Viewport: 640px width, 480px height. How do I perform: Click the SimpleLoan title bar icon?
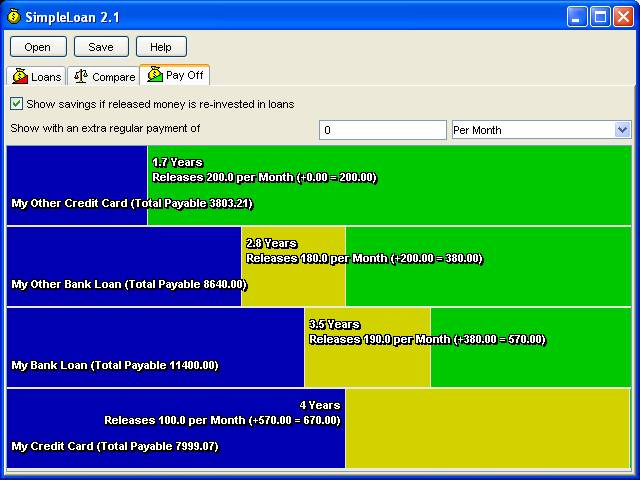tap(12, 15)
